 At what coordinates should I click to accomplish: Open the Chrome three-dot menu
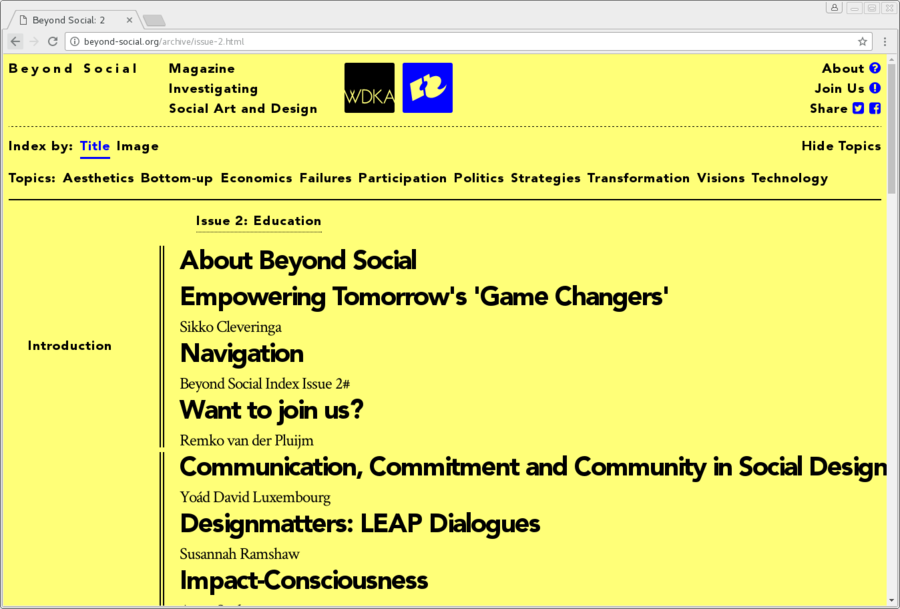(x=885, y=41)
